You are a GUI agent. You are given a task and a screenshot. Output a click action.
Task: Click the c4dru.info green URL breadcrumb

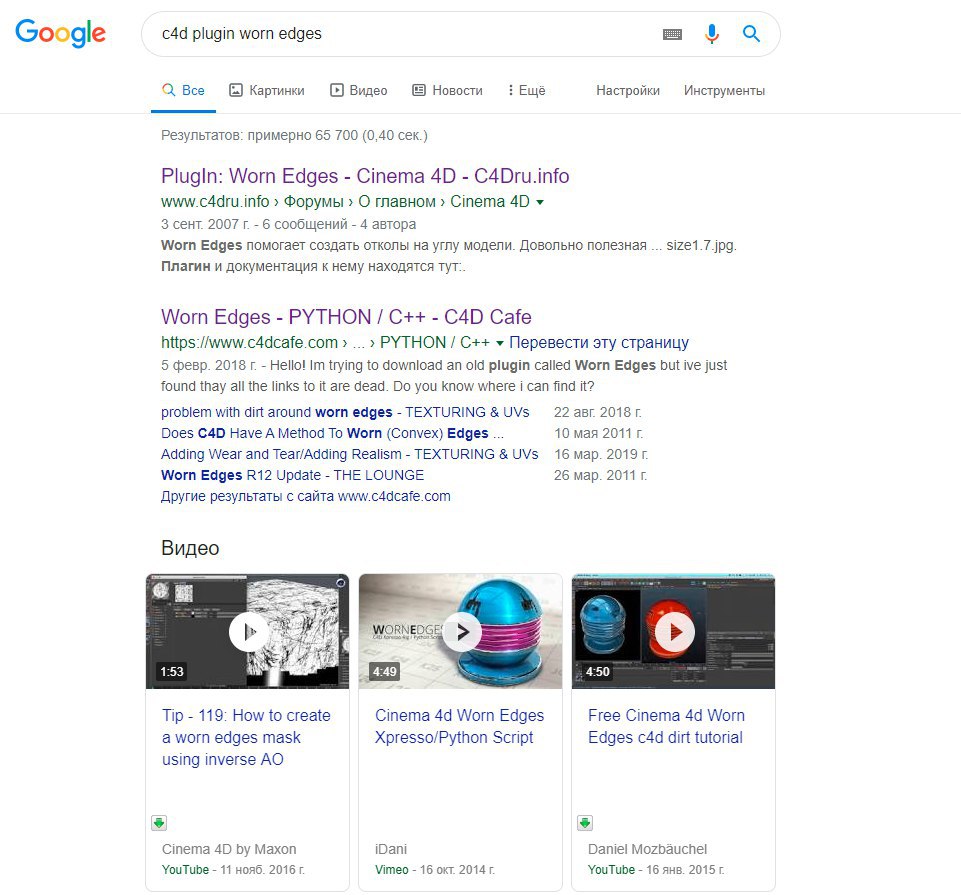click(x=345, y=202)
